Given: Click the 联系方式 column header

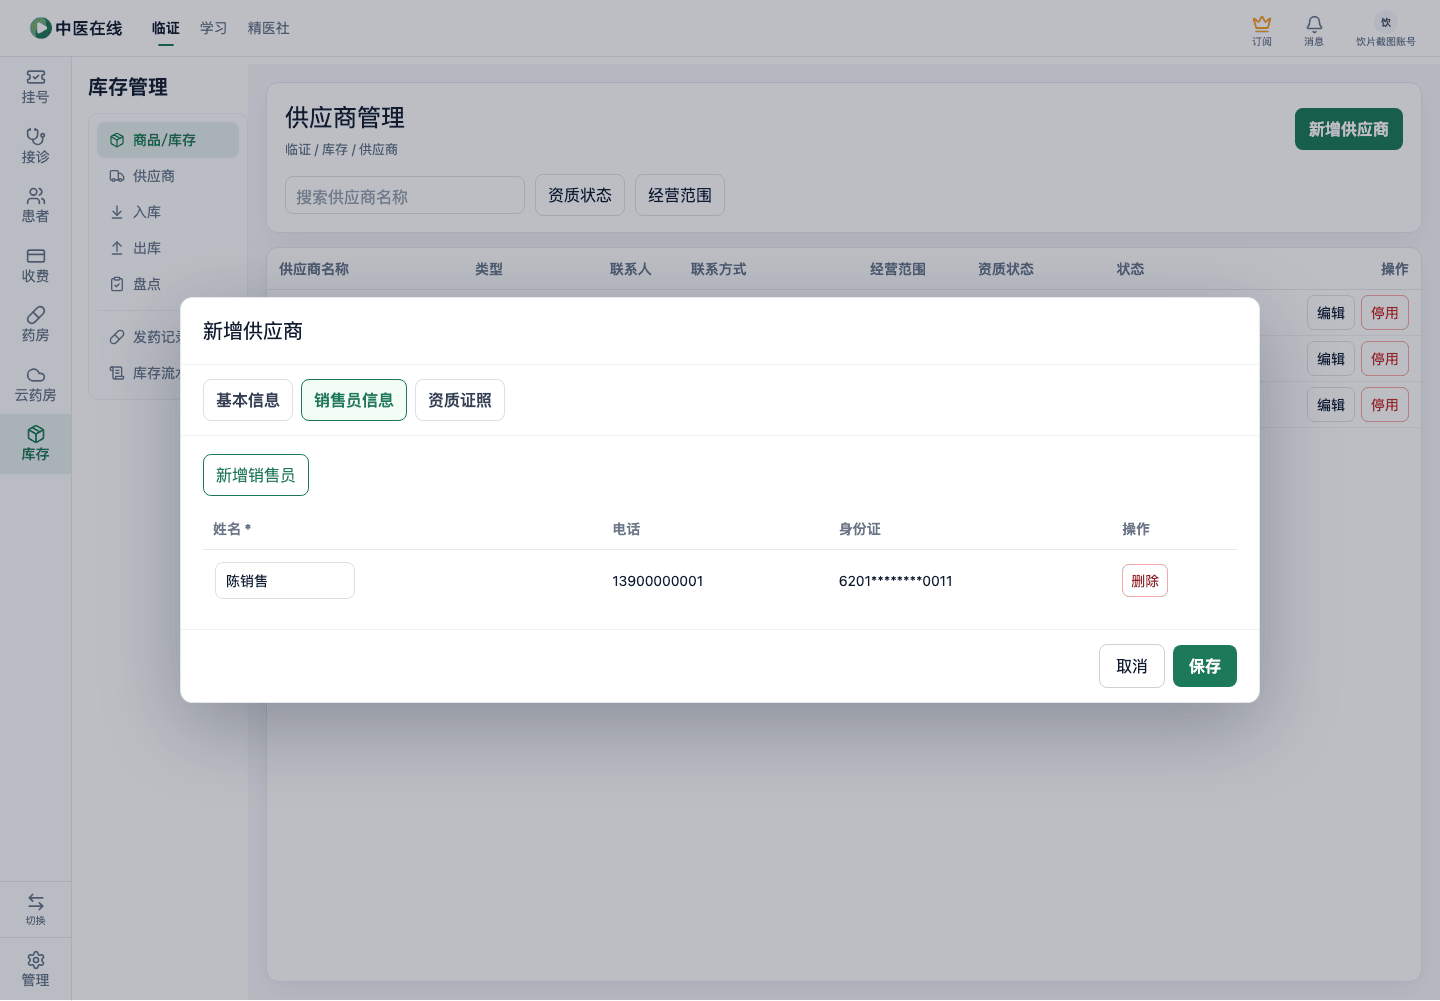Looking at the screenshot, I should click(x=719, y=269).
